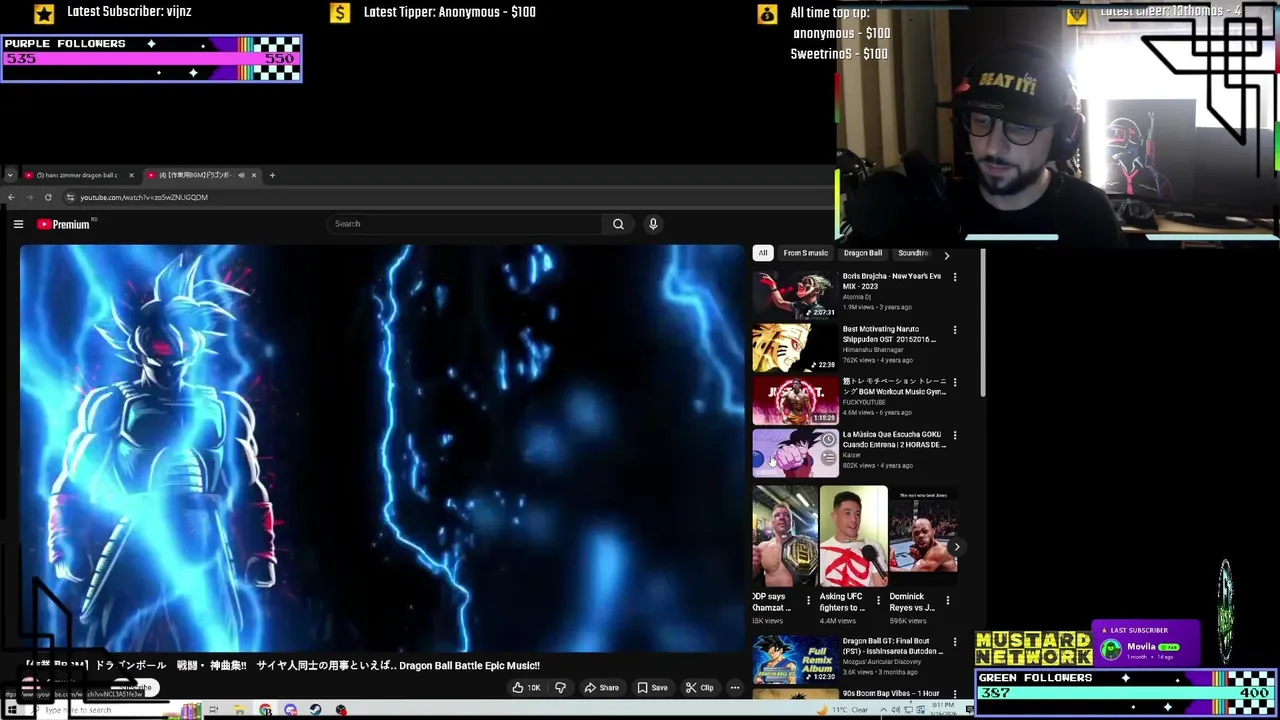This screenshot has width=1280, height=720.
Task: Create a Clip of the video
Action: [700, 687]
